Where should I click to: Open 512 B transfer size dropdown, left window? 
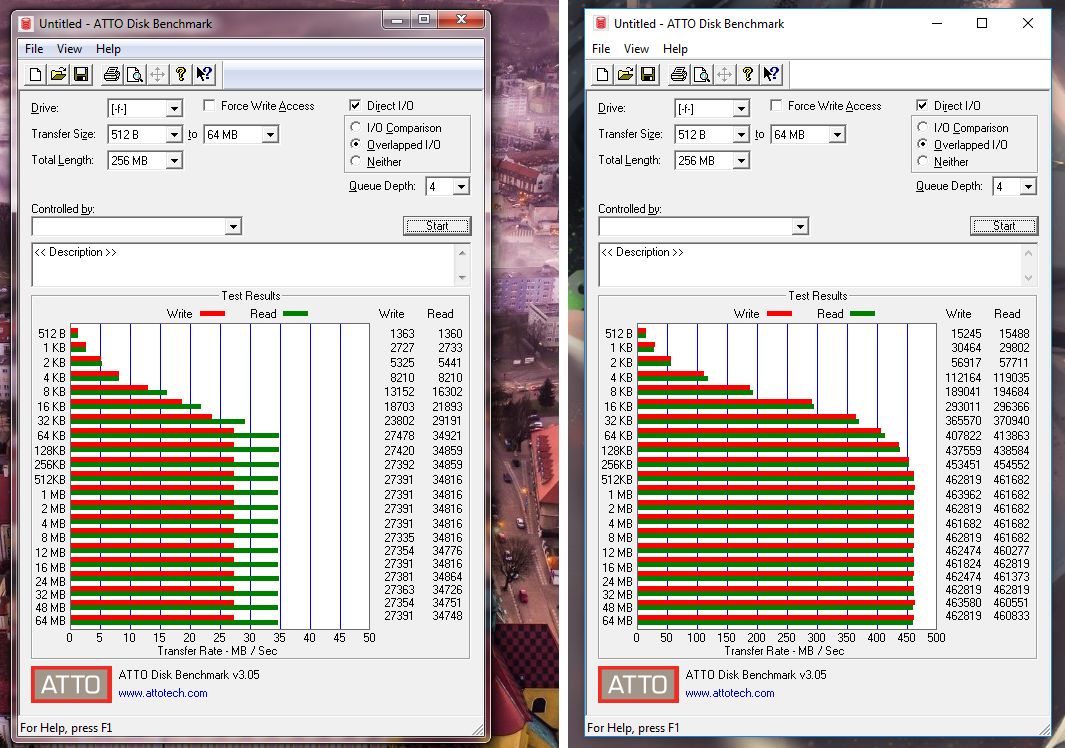[x=175, y=135]
